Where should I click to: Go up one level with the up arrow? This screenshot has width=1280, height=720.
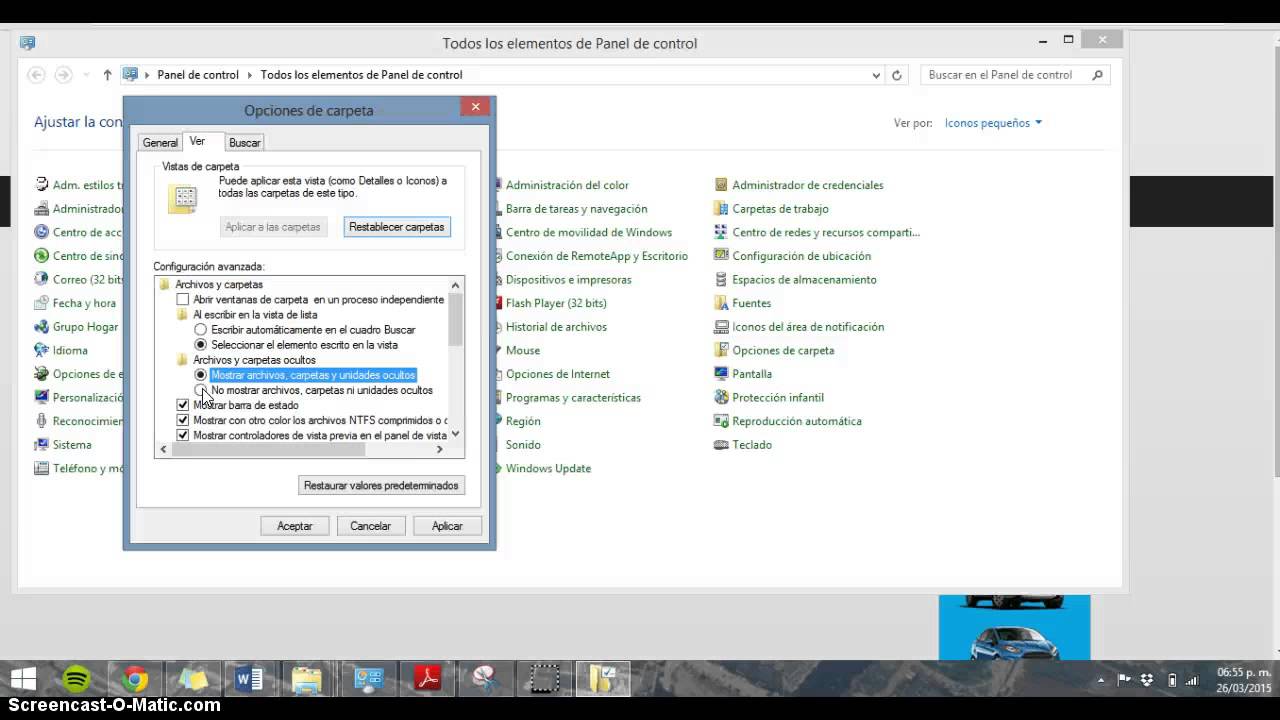point(107,75)
